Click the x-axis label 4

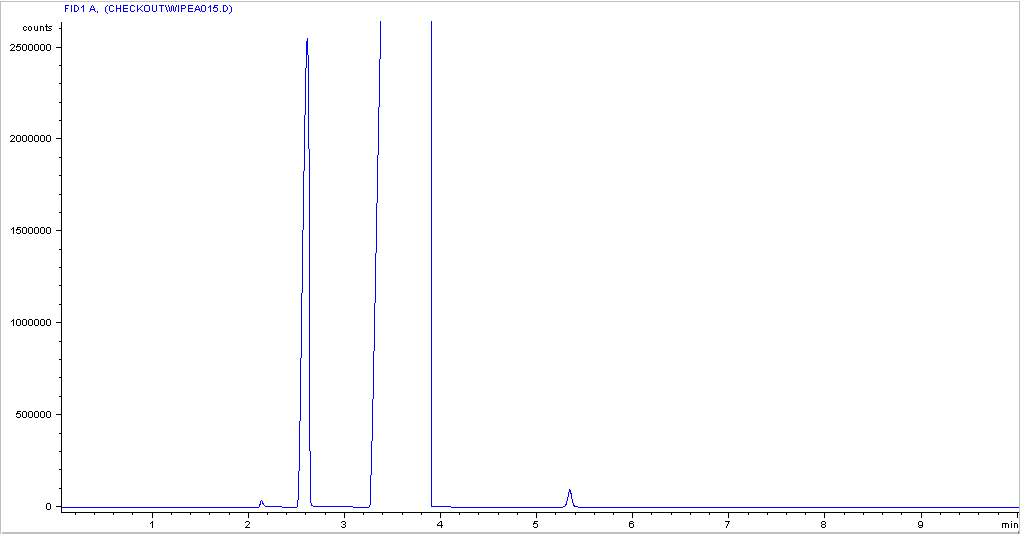coord(440,524)
